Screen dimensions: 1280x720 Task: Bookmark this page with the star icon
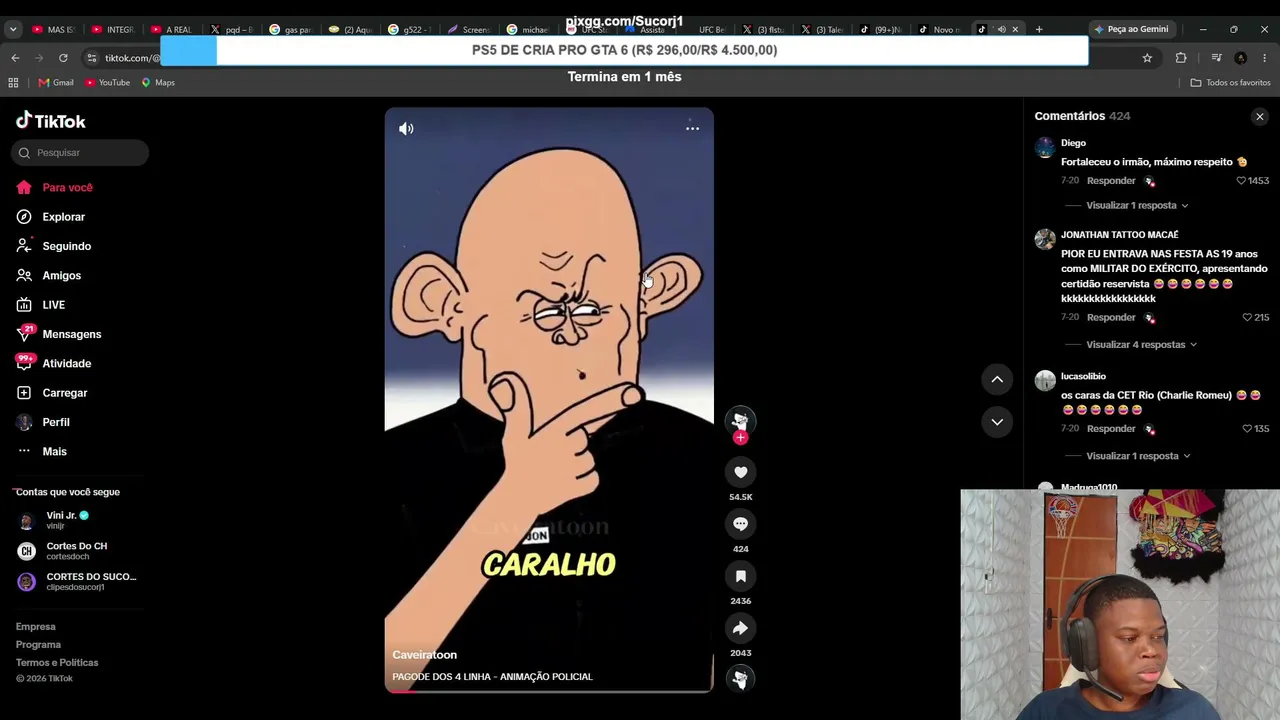click(x=1147, y=58)
